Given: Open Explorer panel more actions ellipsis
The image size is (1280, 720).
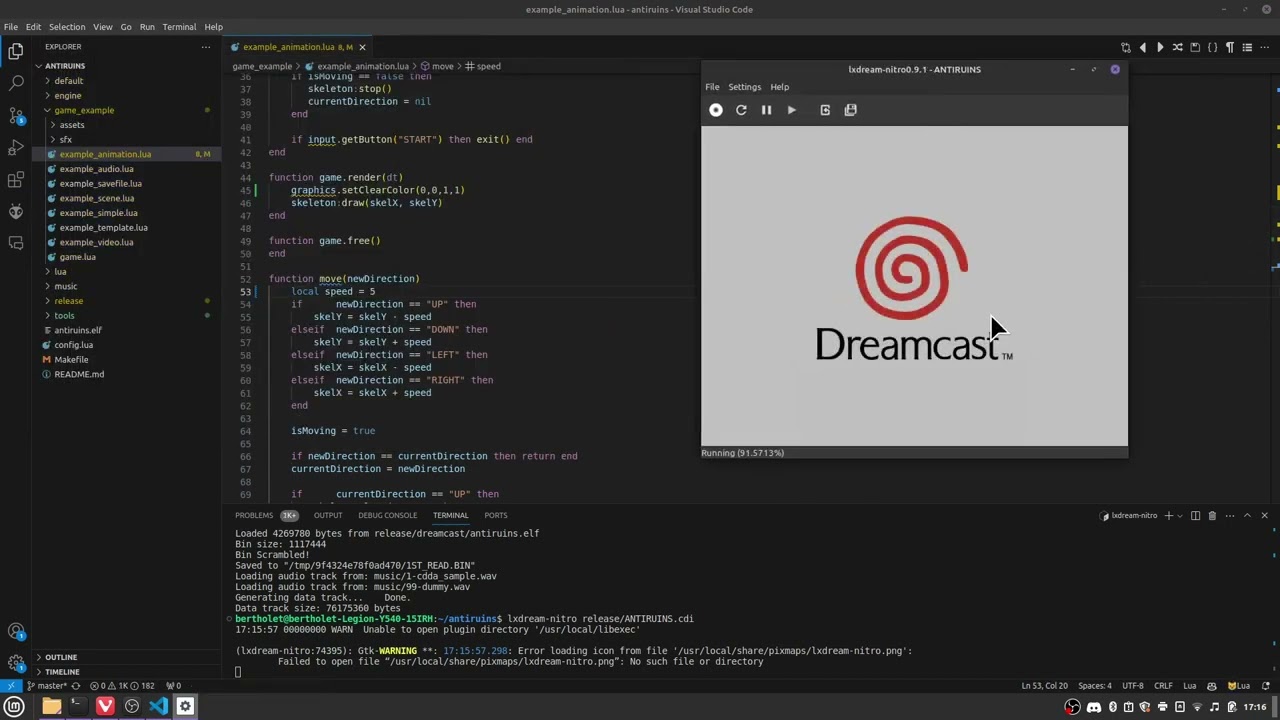Looking at the screenshot, I should coord(206,46).
